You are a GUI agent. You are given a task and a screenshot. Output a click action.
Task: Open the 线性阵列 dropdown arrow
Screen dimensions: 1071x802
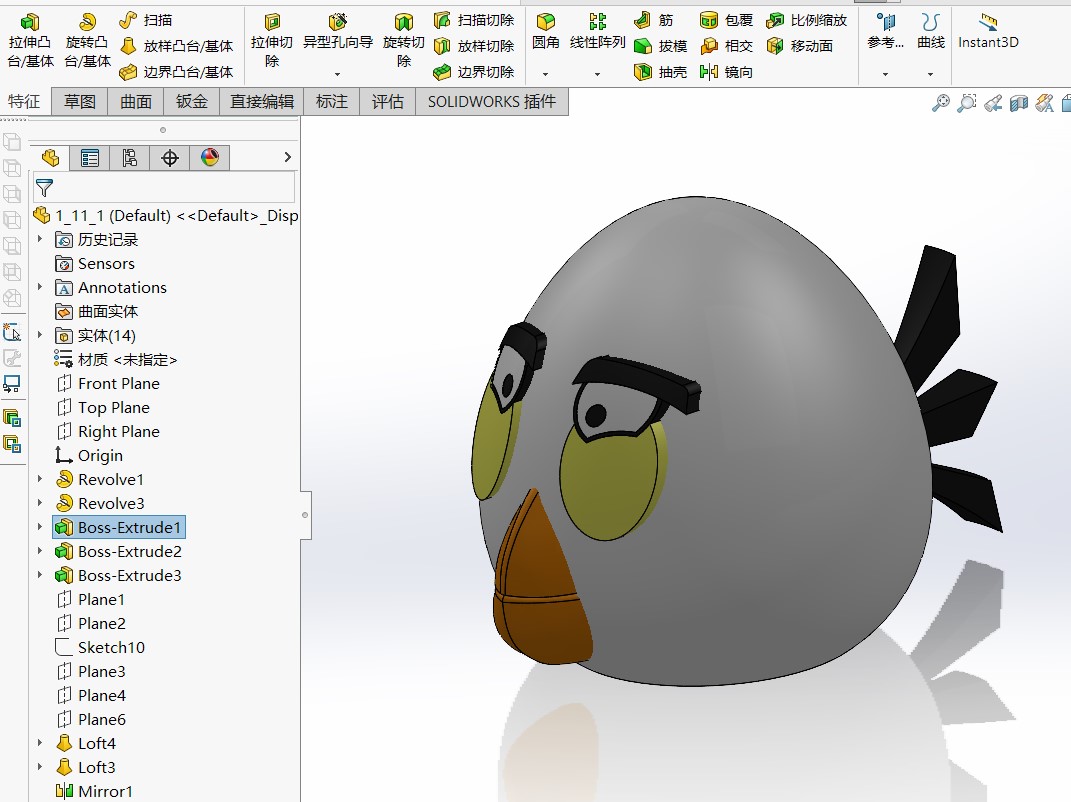598,74
